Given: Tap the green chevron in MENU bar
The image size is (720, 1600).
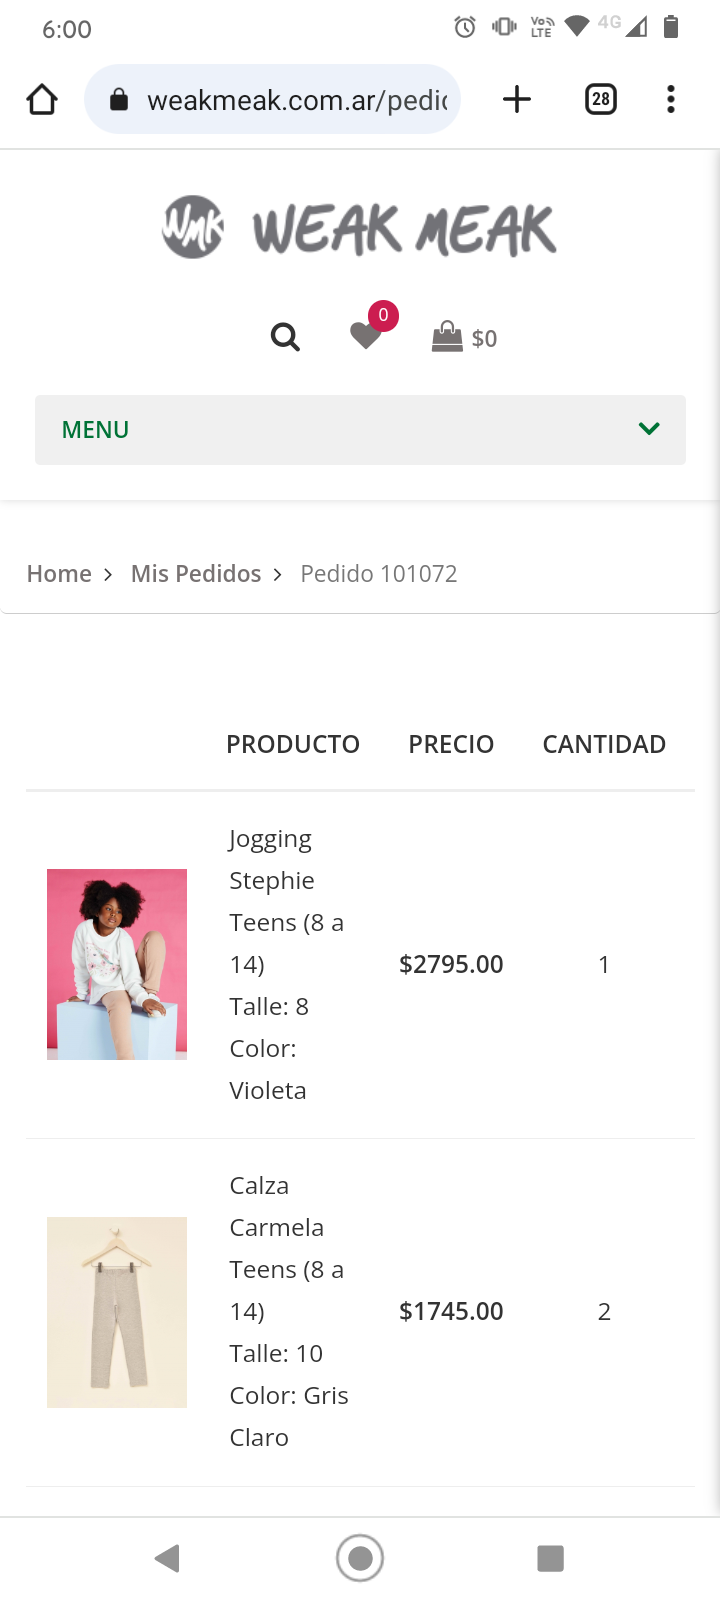Looking at the screenshot, I should (649, 429).
